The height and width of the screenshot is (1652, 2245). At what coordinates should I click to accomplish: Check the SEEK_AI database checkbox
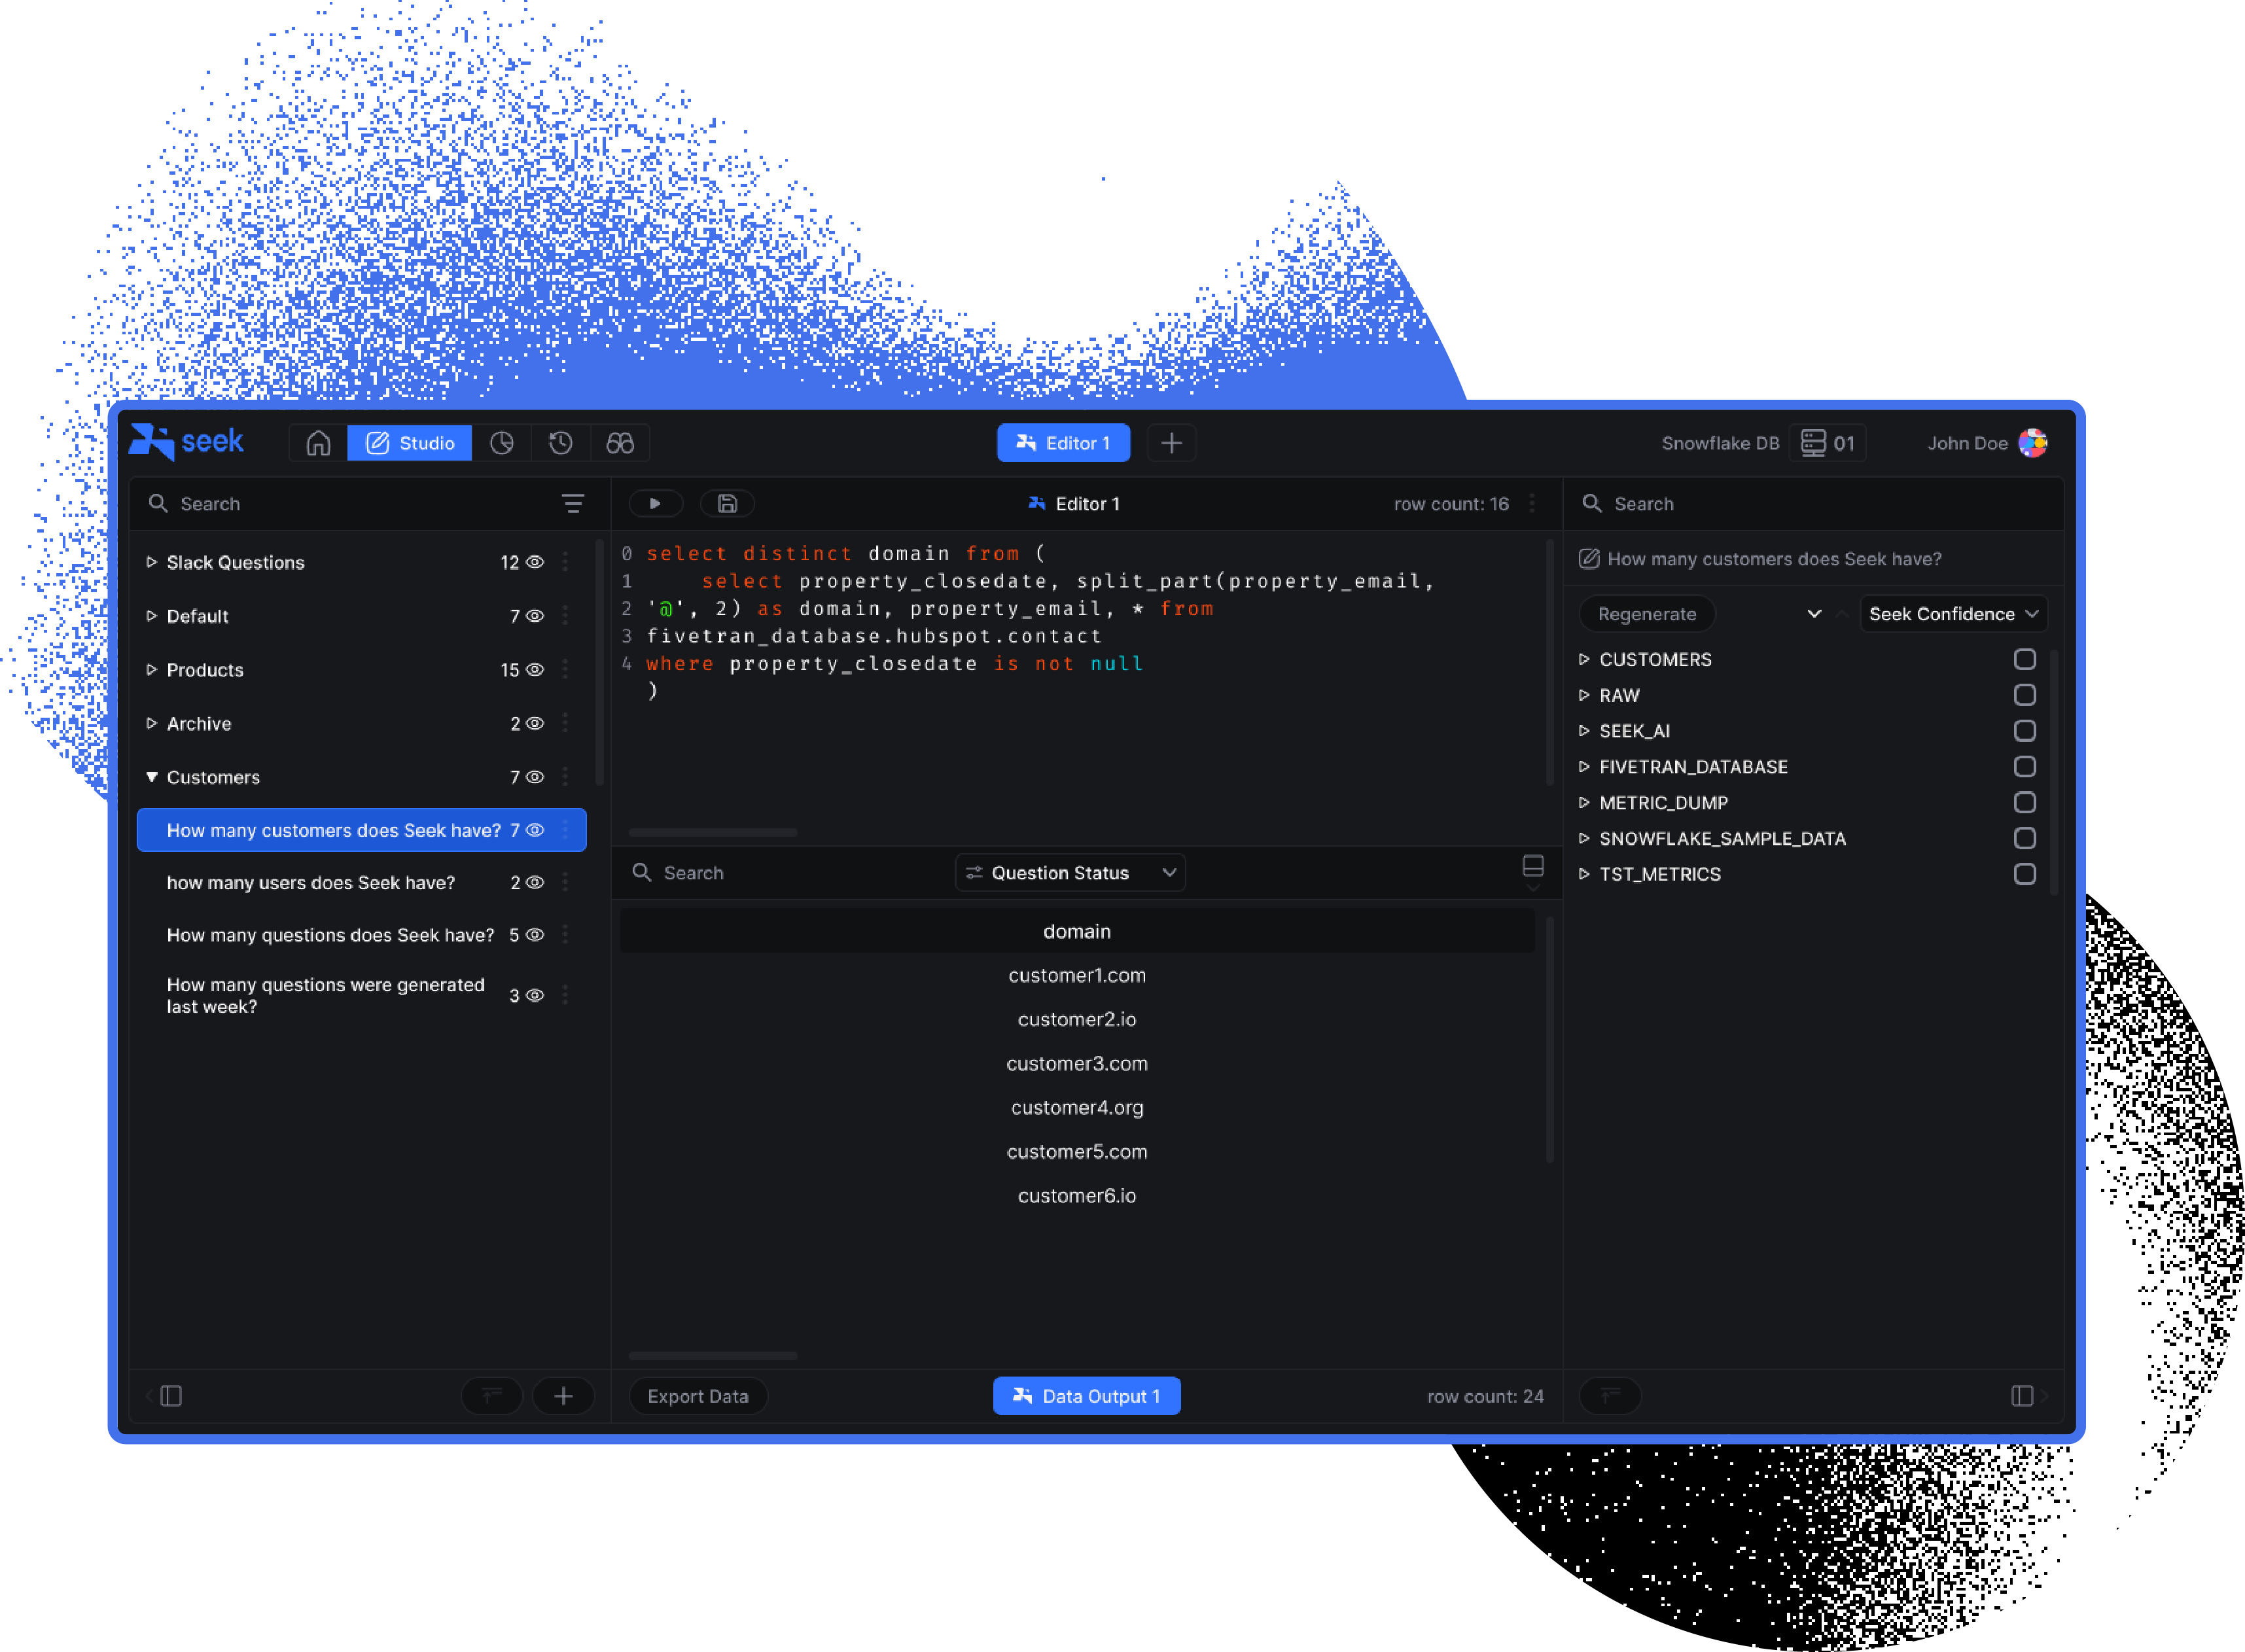[x=2024, y=731]
